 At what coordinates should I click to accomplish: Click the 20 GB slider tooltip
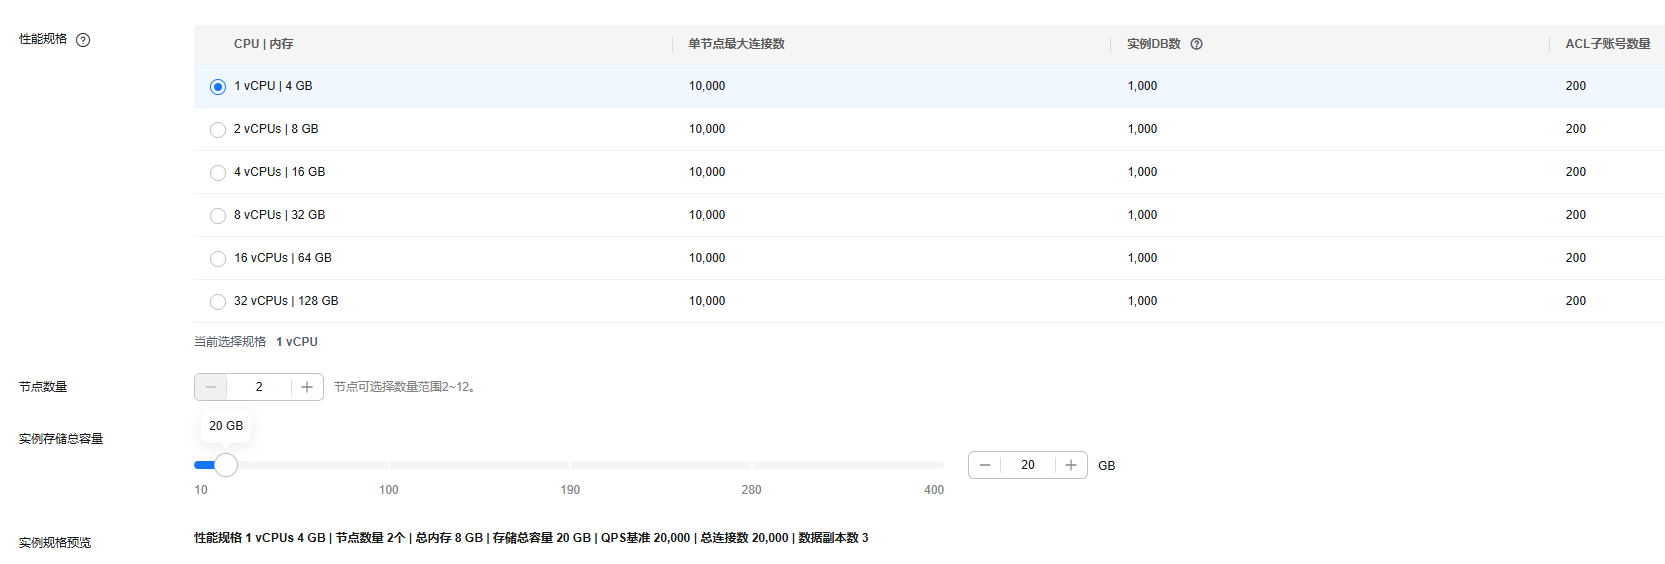[226, 426]
